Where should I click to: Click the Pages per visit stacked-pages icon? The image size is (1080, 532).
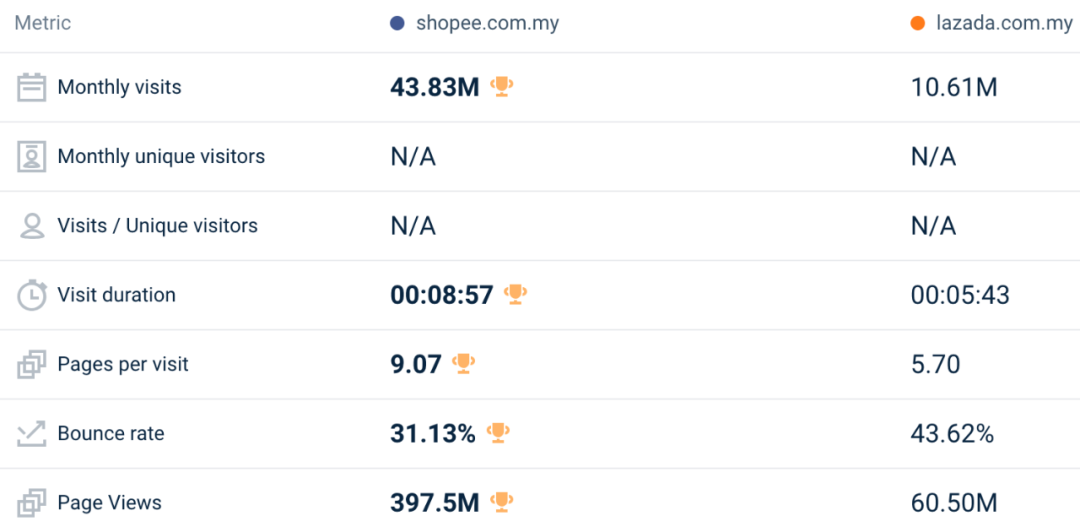(x=32, y=364)
